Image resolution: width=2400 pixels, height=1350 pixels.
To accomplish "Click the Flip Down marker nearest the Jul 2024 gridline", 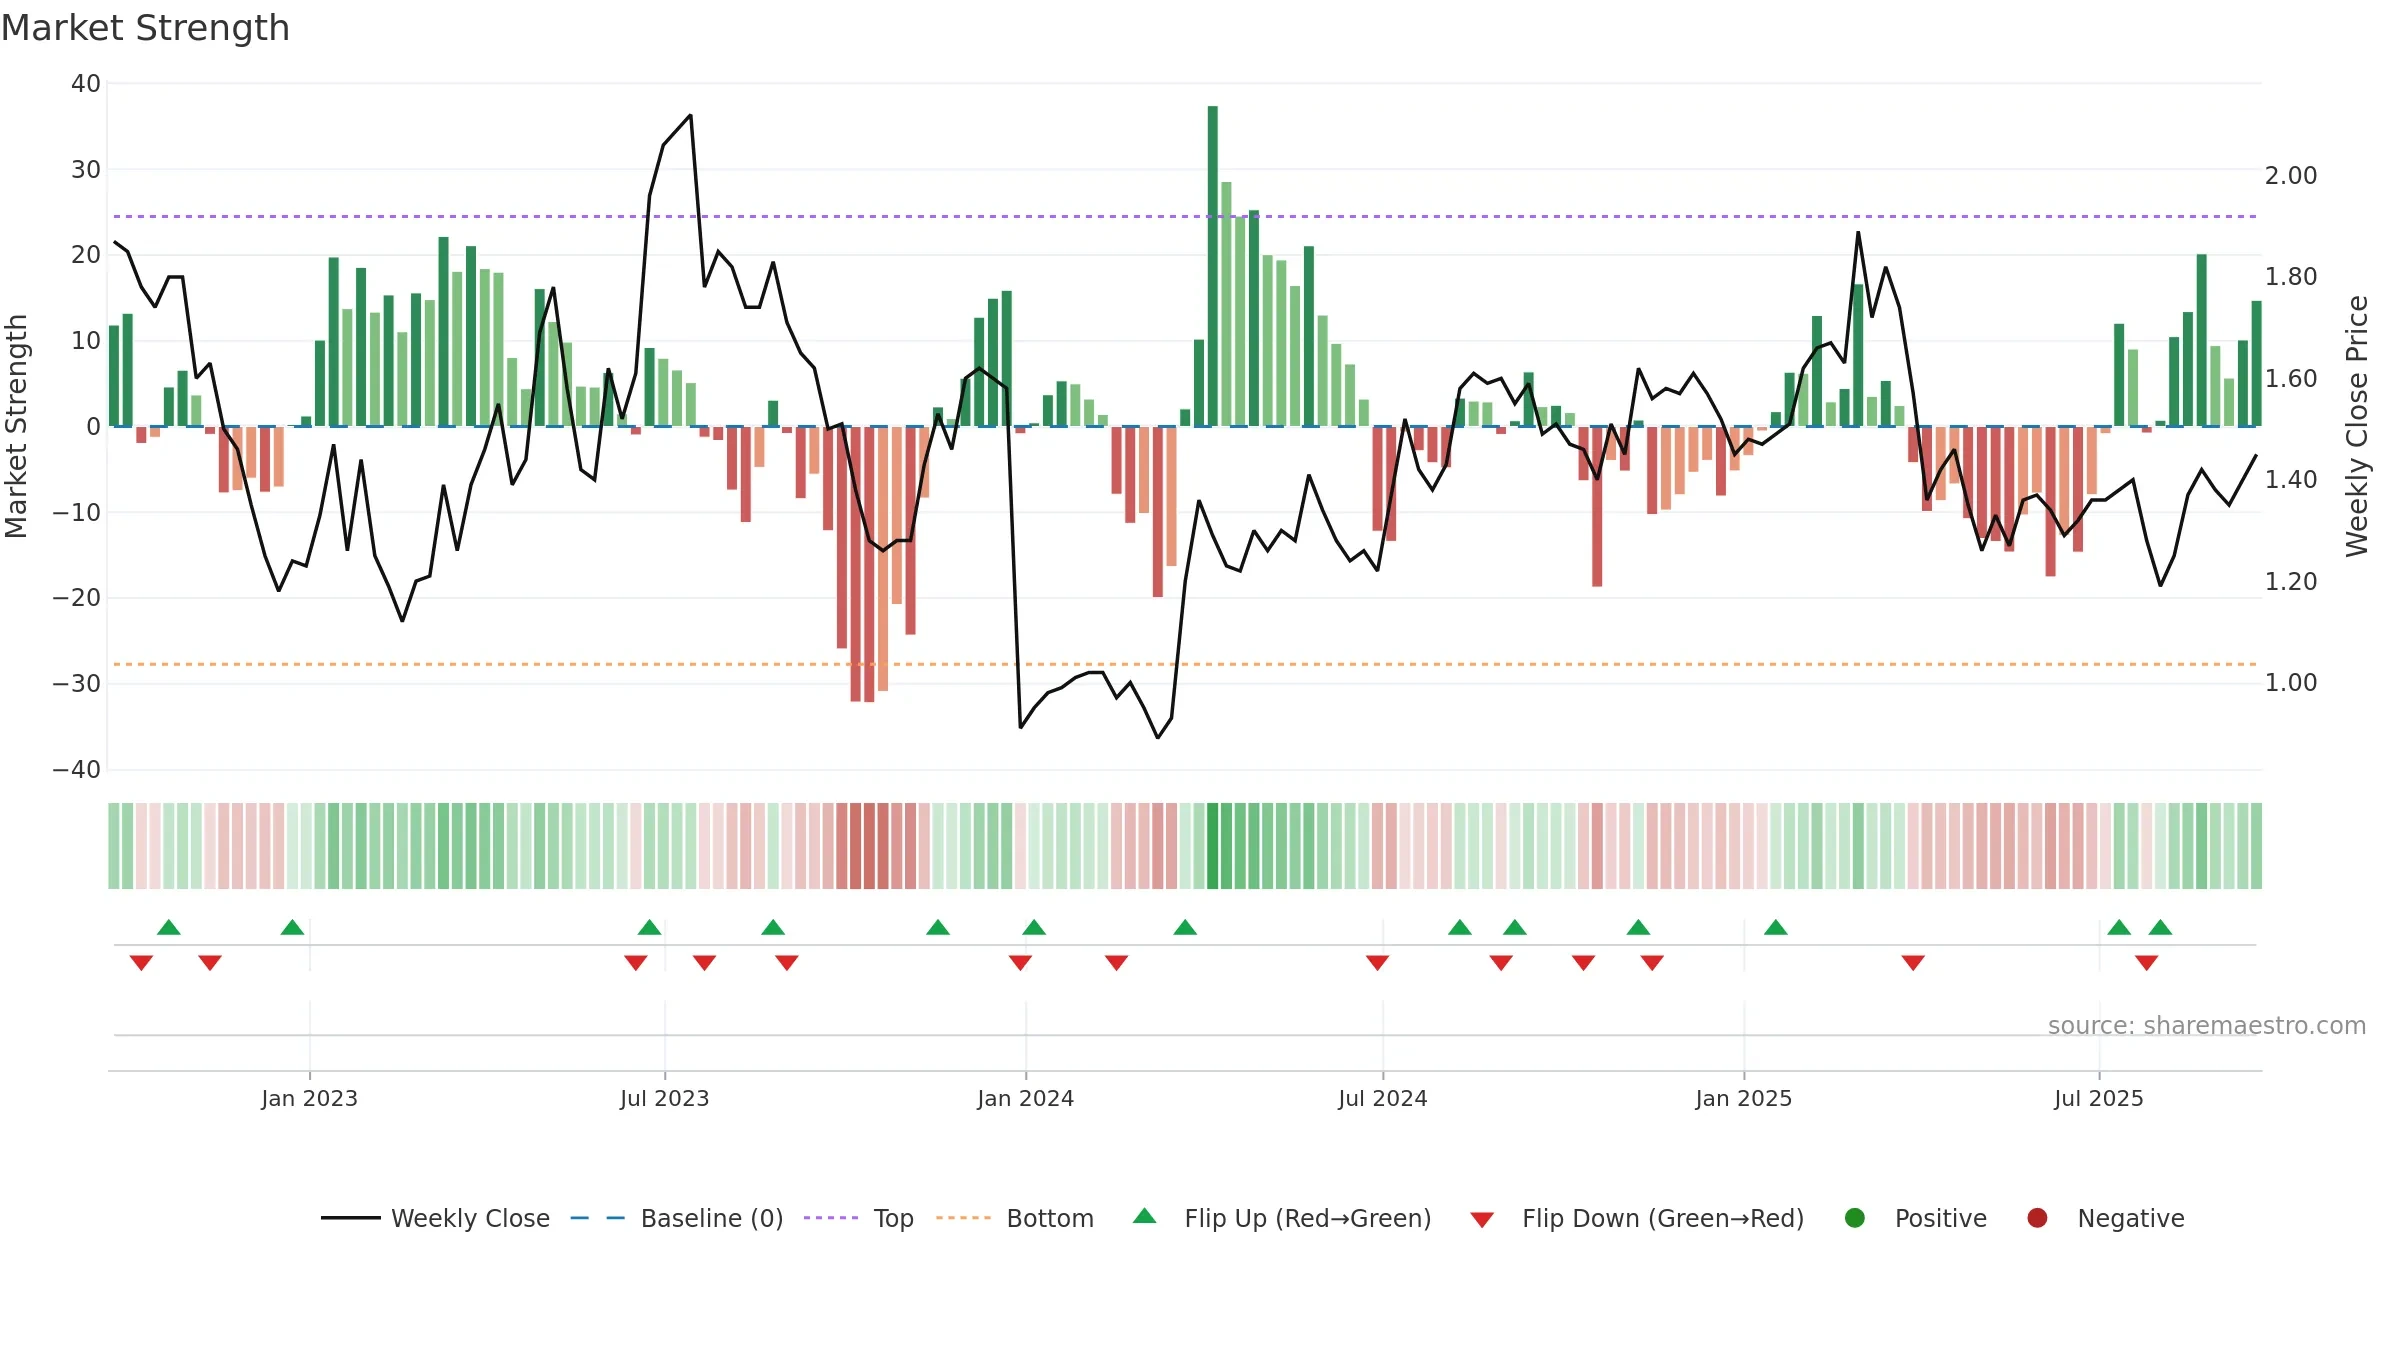I will click(1377, 963).
